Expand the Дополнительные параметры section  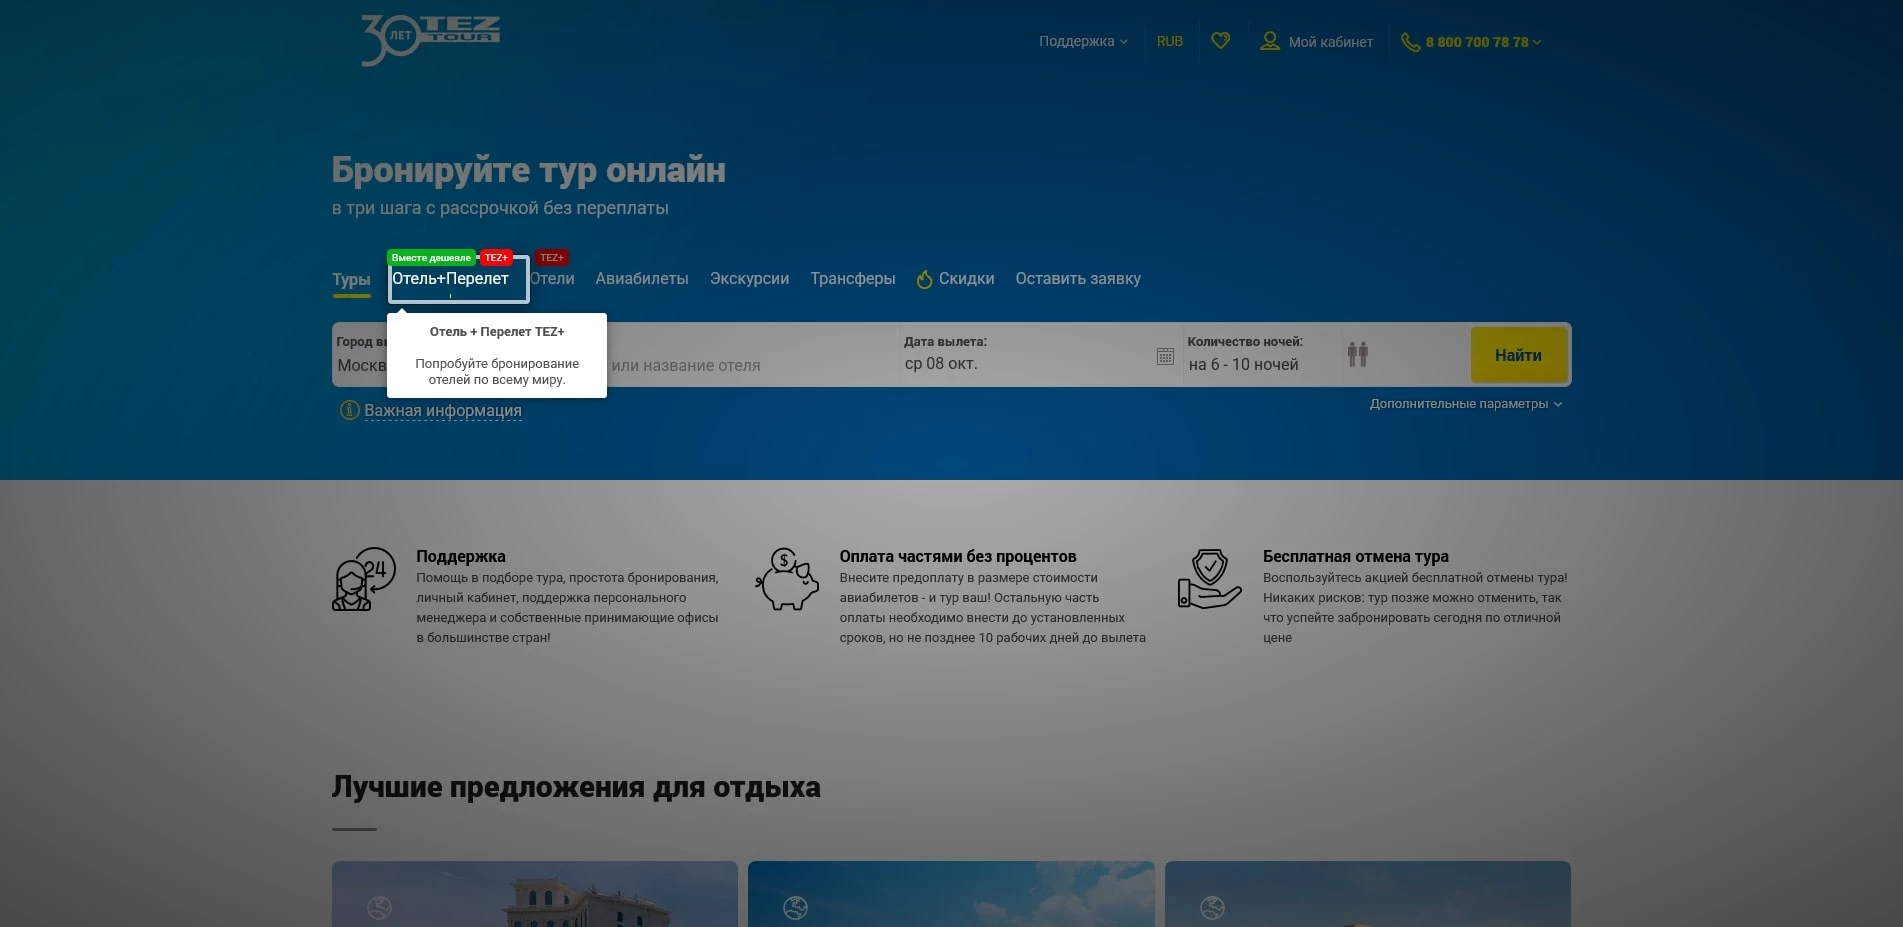coord(1465,404)
